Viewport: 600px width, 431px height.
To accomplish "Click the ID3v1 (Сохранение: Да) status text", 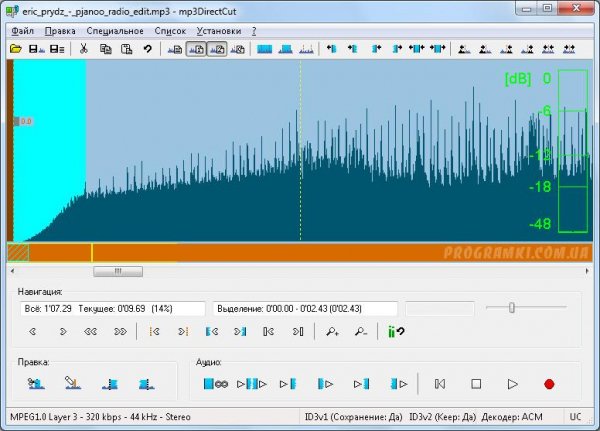I will coord(353,417).
